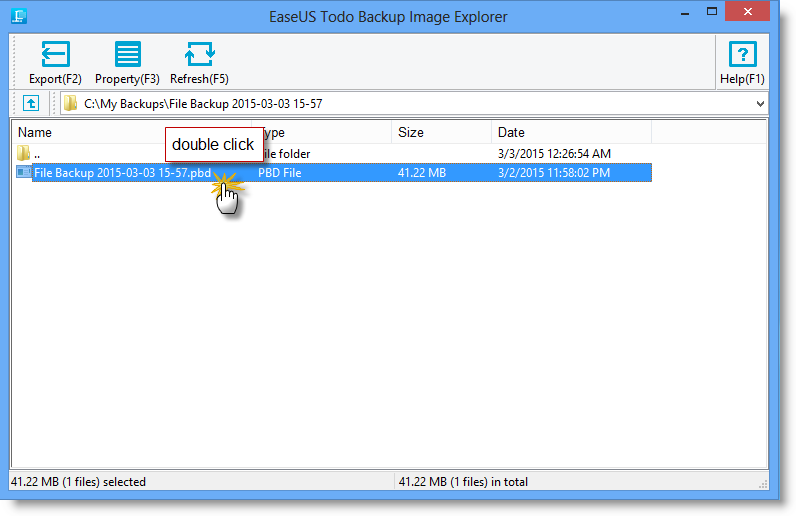
Task: Click the window resize grip in the status bar
Action: [x=762, y=485]
